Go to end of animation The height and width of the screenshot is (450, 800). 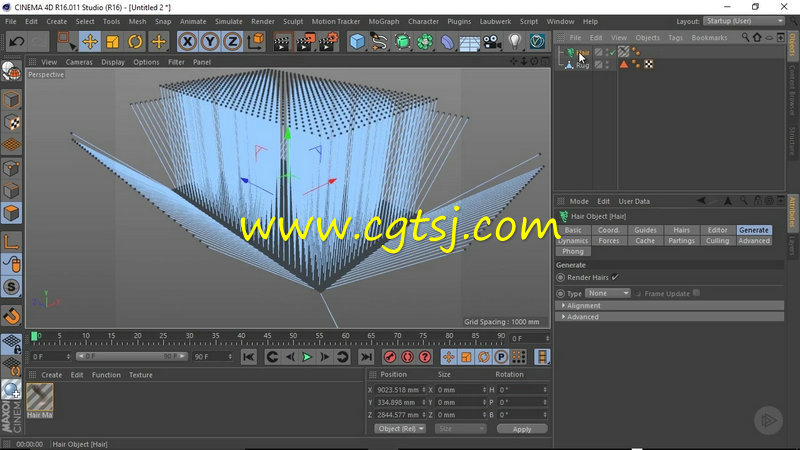[x=366, y=357]
